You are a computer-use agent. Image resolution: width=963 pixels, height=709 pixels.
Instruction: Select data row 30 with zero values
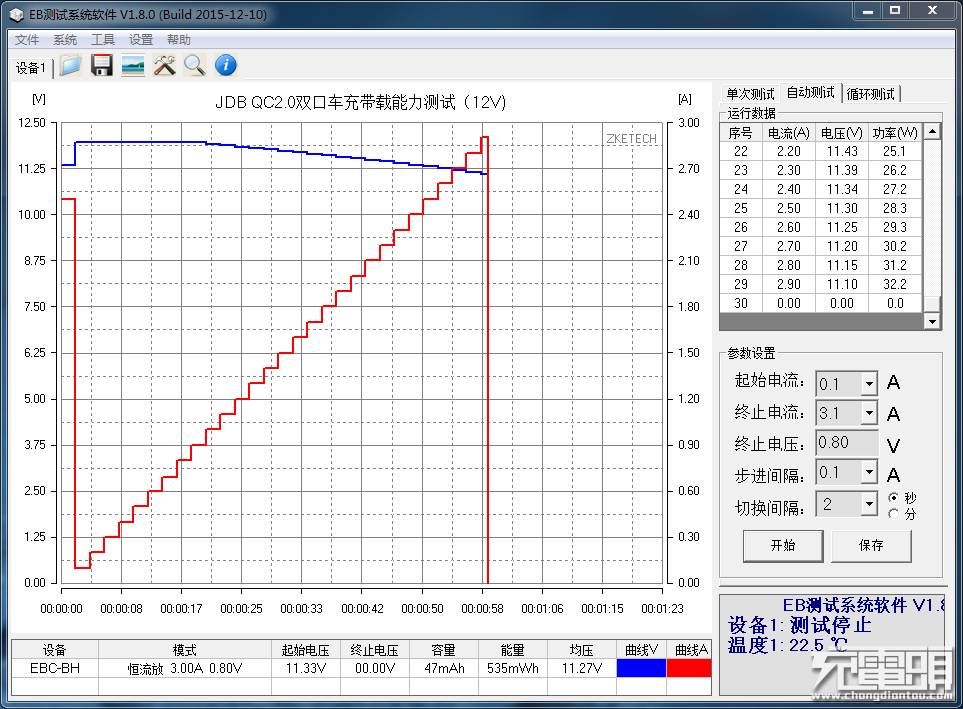(x=821, y=304)
